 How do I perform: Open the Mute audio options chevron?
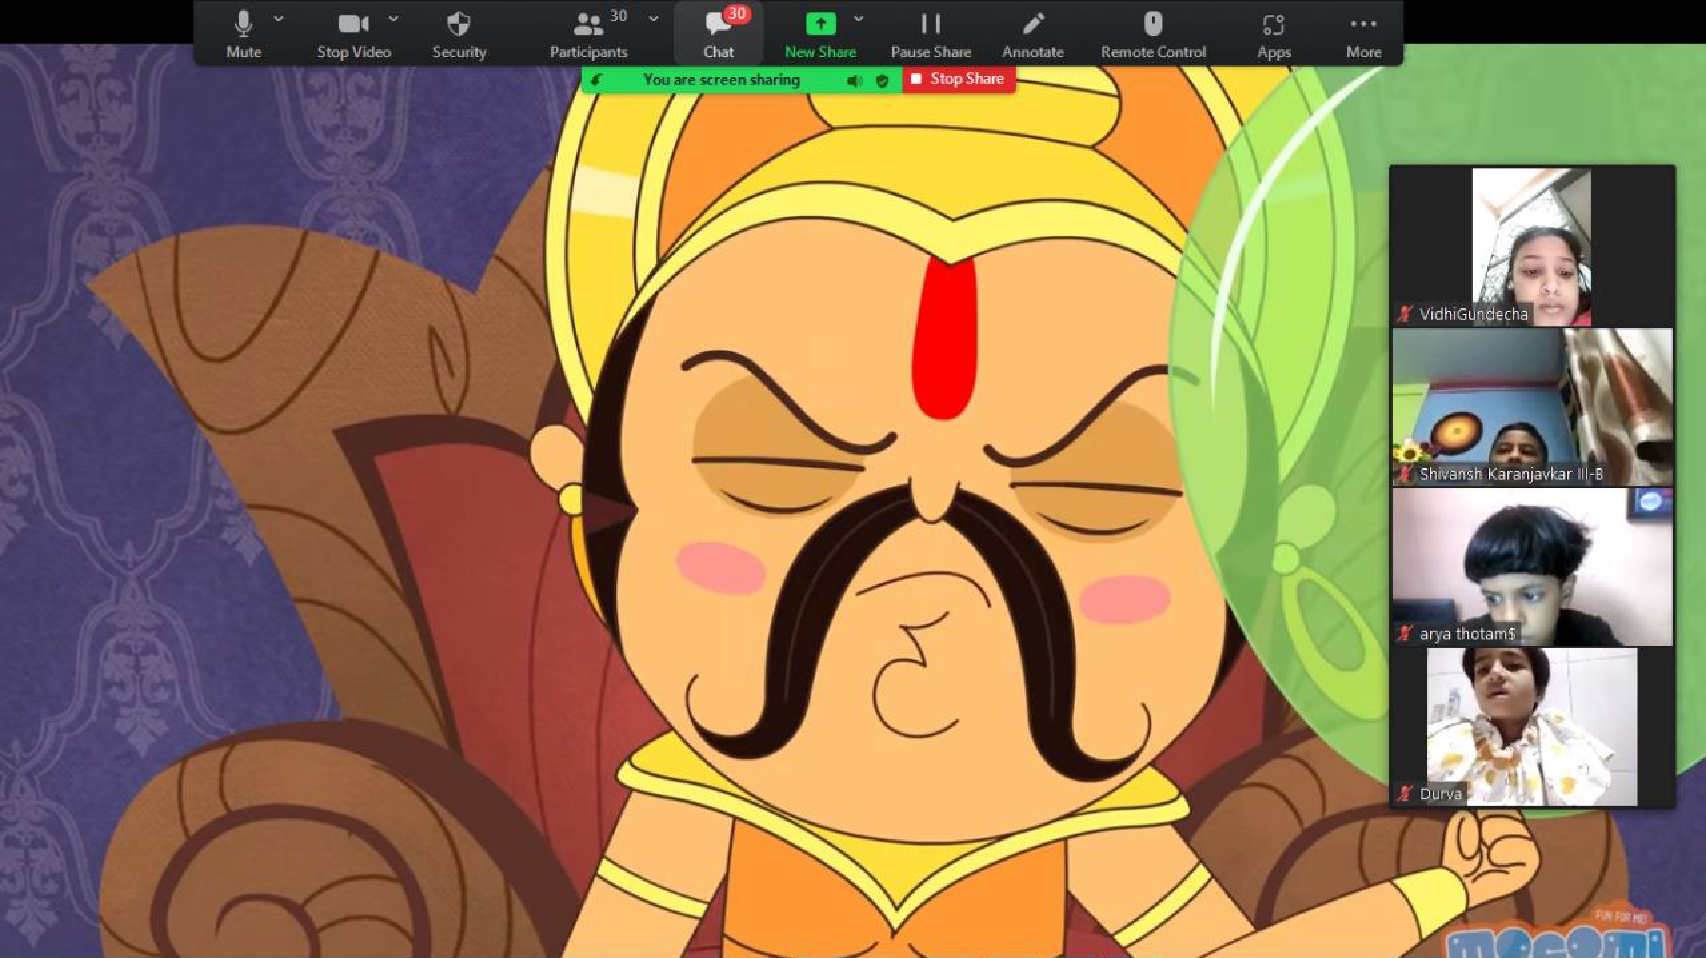(279, 19)
